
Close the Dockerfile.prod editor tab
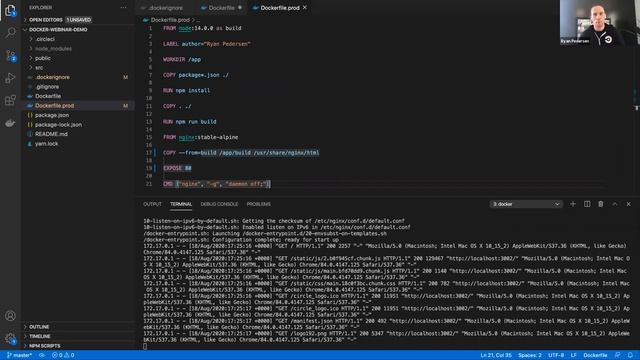coord(304,8)
